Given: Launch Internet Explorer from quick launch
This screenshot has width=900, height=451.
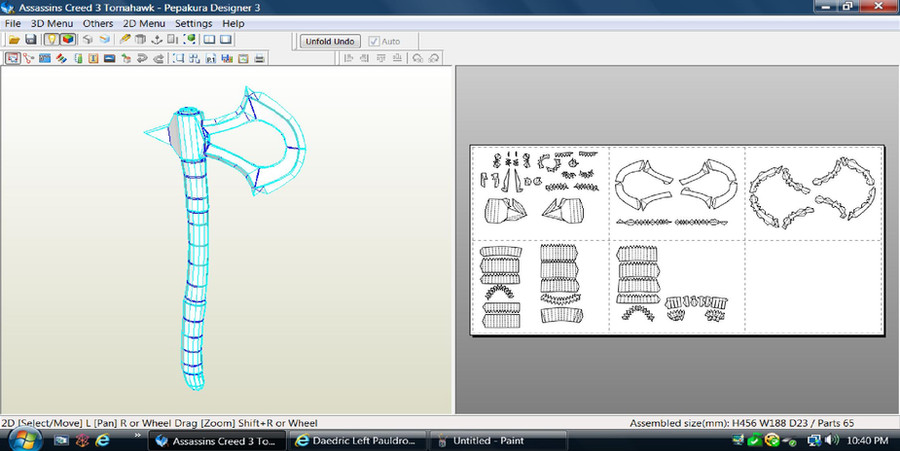Looking at the screenshot, I should (x=102, y=440).
